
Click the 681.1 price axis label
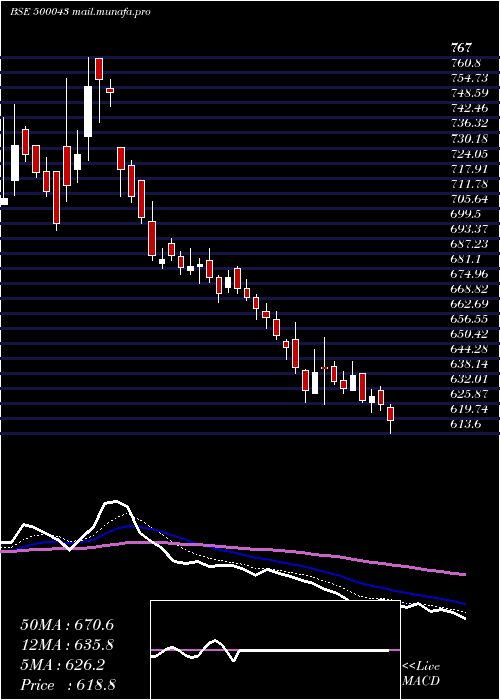pos(468,258)
